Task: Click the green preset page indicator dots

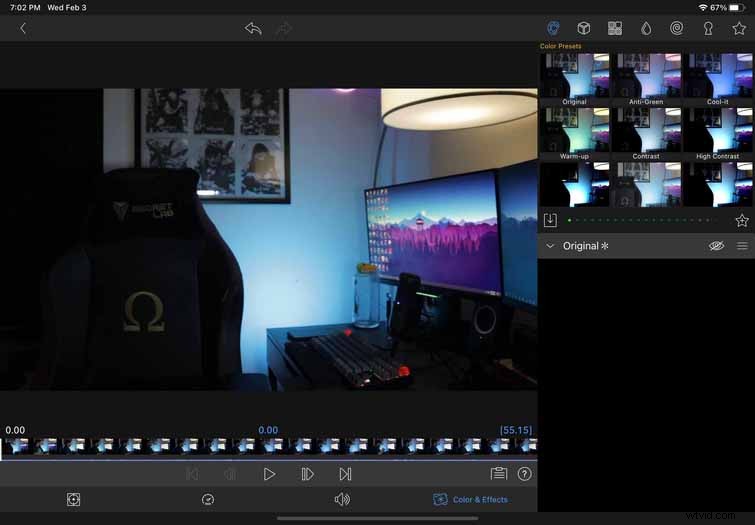Action: point(642,220)
